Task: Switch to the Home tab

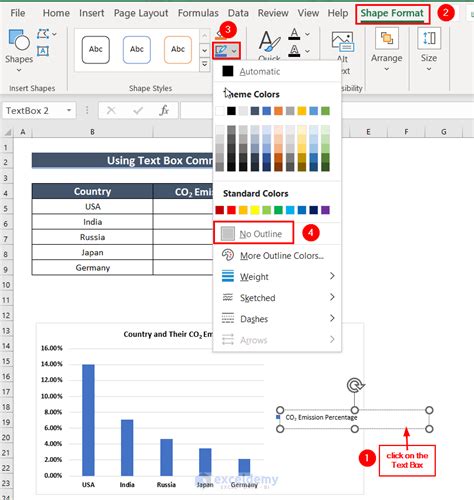Action: pos(56,13)
